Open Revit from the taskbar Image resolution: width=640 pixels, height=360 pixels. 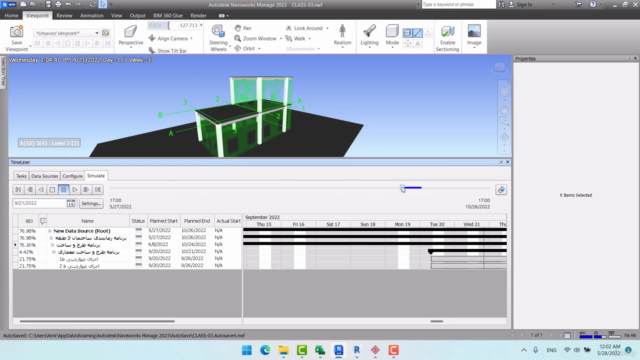357,350
